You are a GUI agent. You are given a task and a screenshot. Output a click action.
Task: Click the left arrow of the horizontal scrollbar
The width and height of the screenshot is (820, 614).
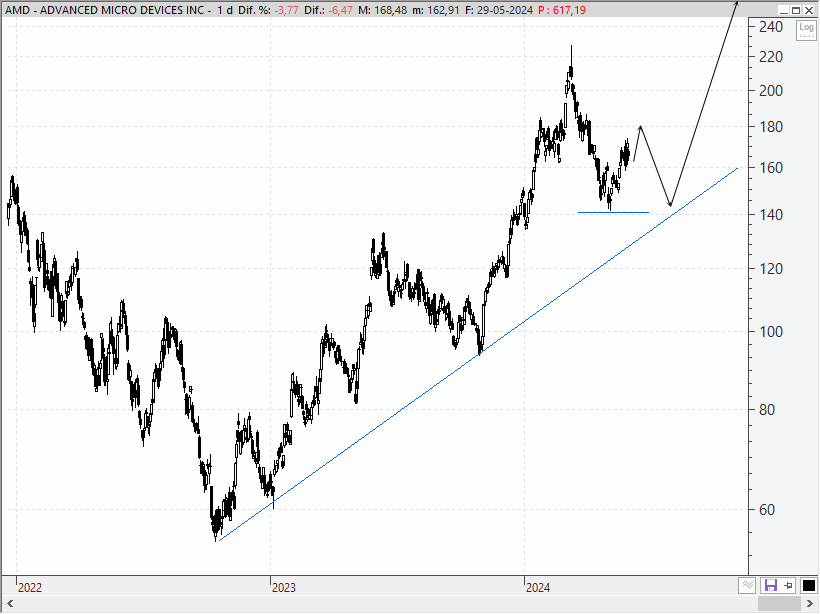pyautogui.click(x=9, y=605)
